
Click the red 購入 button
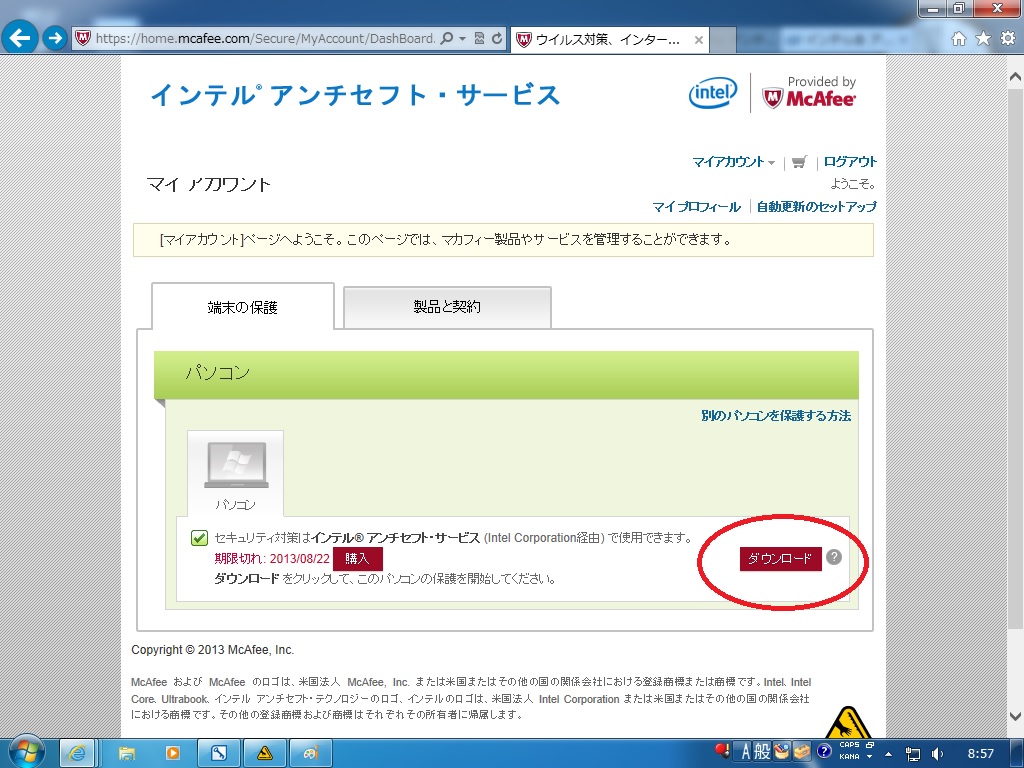(357, 559)
